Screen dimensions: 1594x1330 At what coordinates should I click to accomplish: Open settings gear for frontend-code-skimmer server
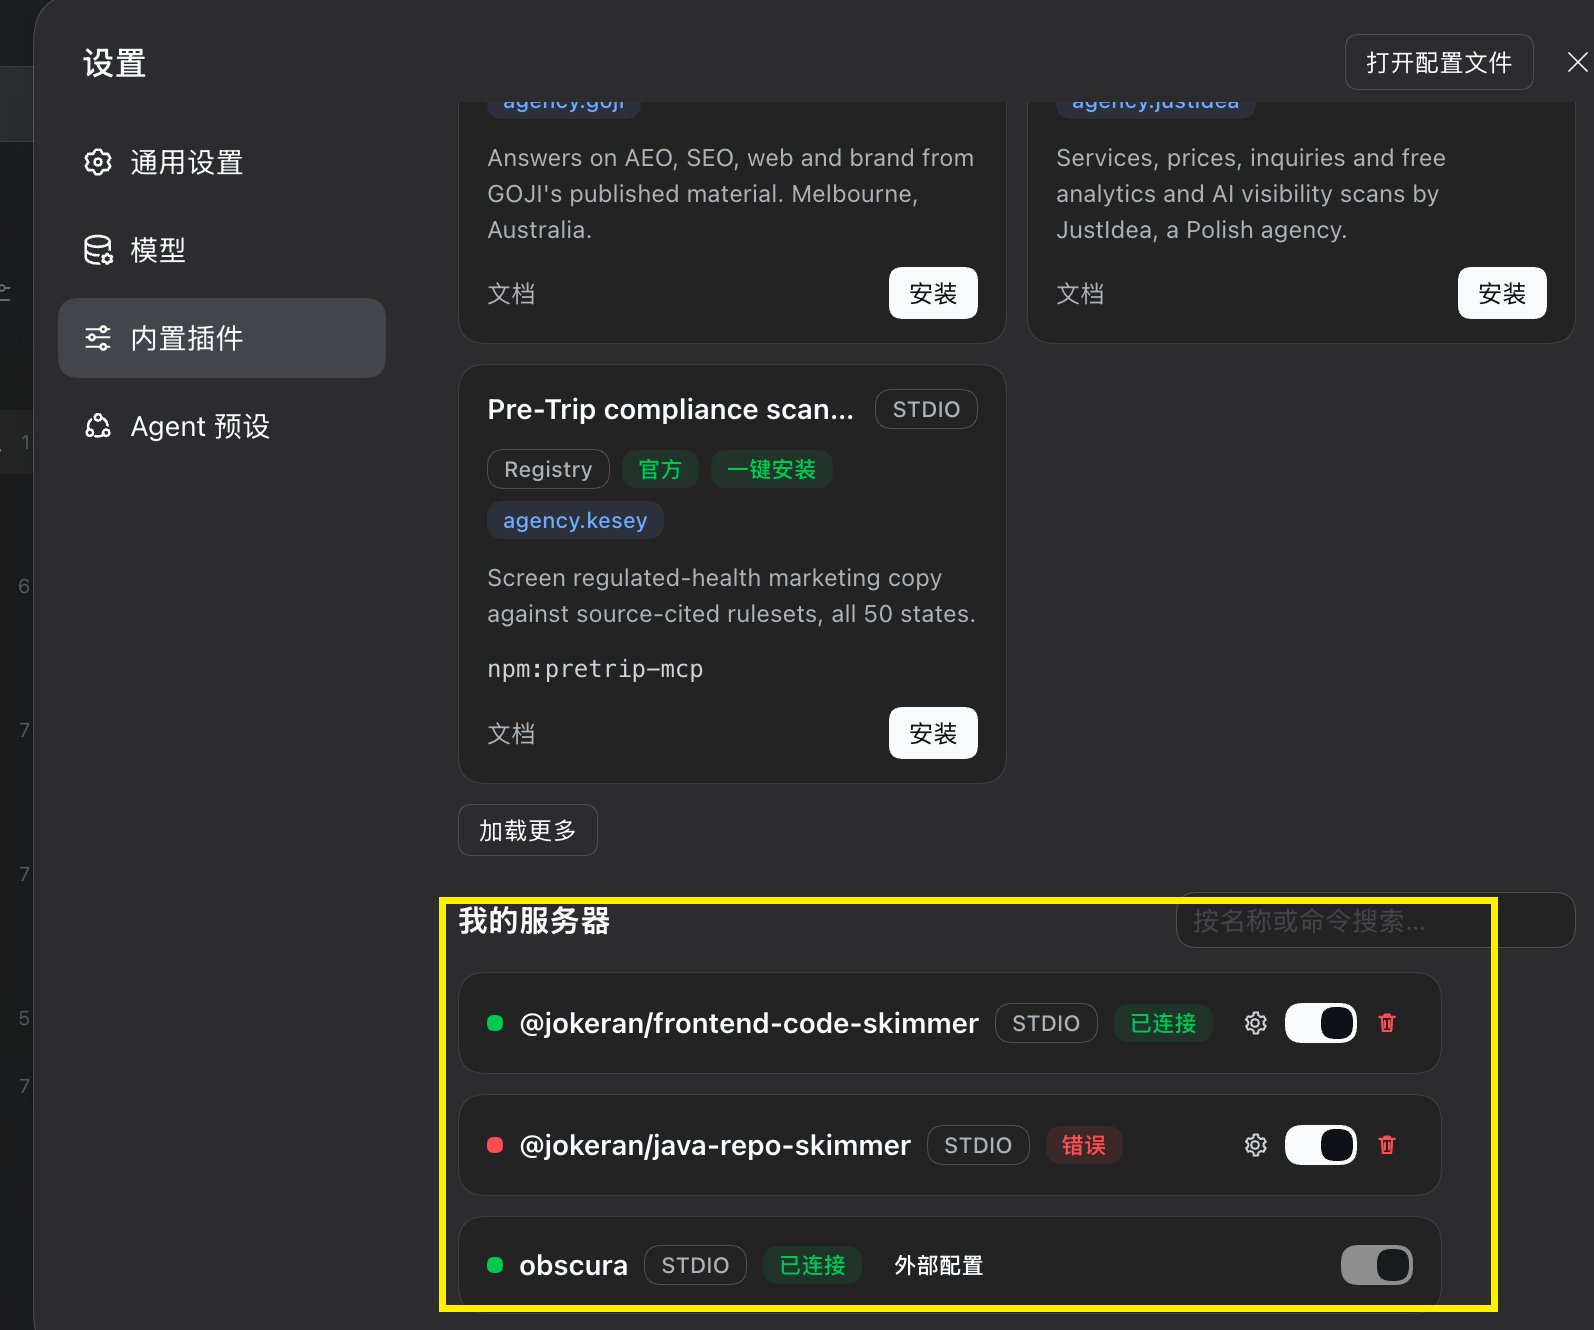coord(1255,1023)
